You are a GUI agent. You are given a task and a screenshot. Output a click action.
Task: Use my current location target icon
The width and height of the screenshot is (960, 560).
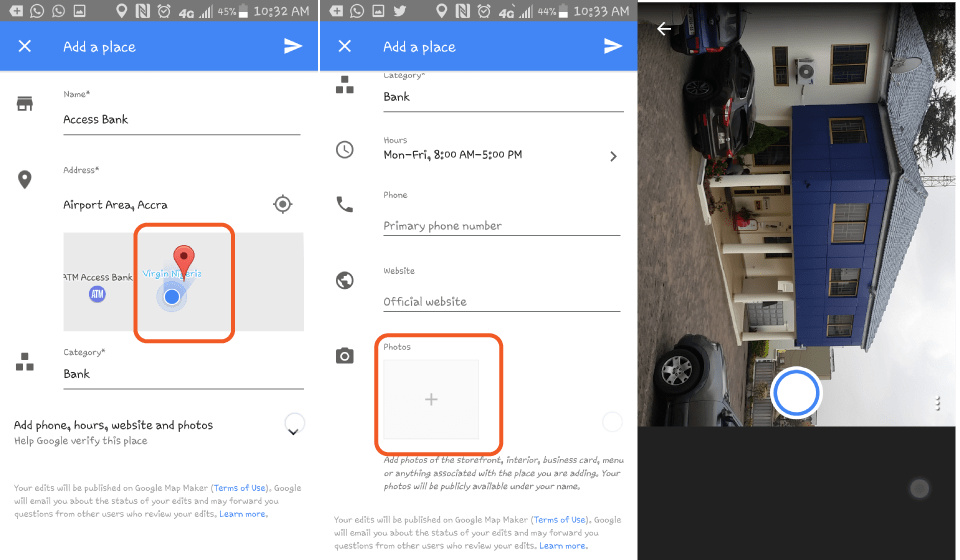tap(282, 204)
